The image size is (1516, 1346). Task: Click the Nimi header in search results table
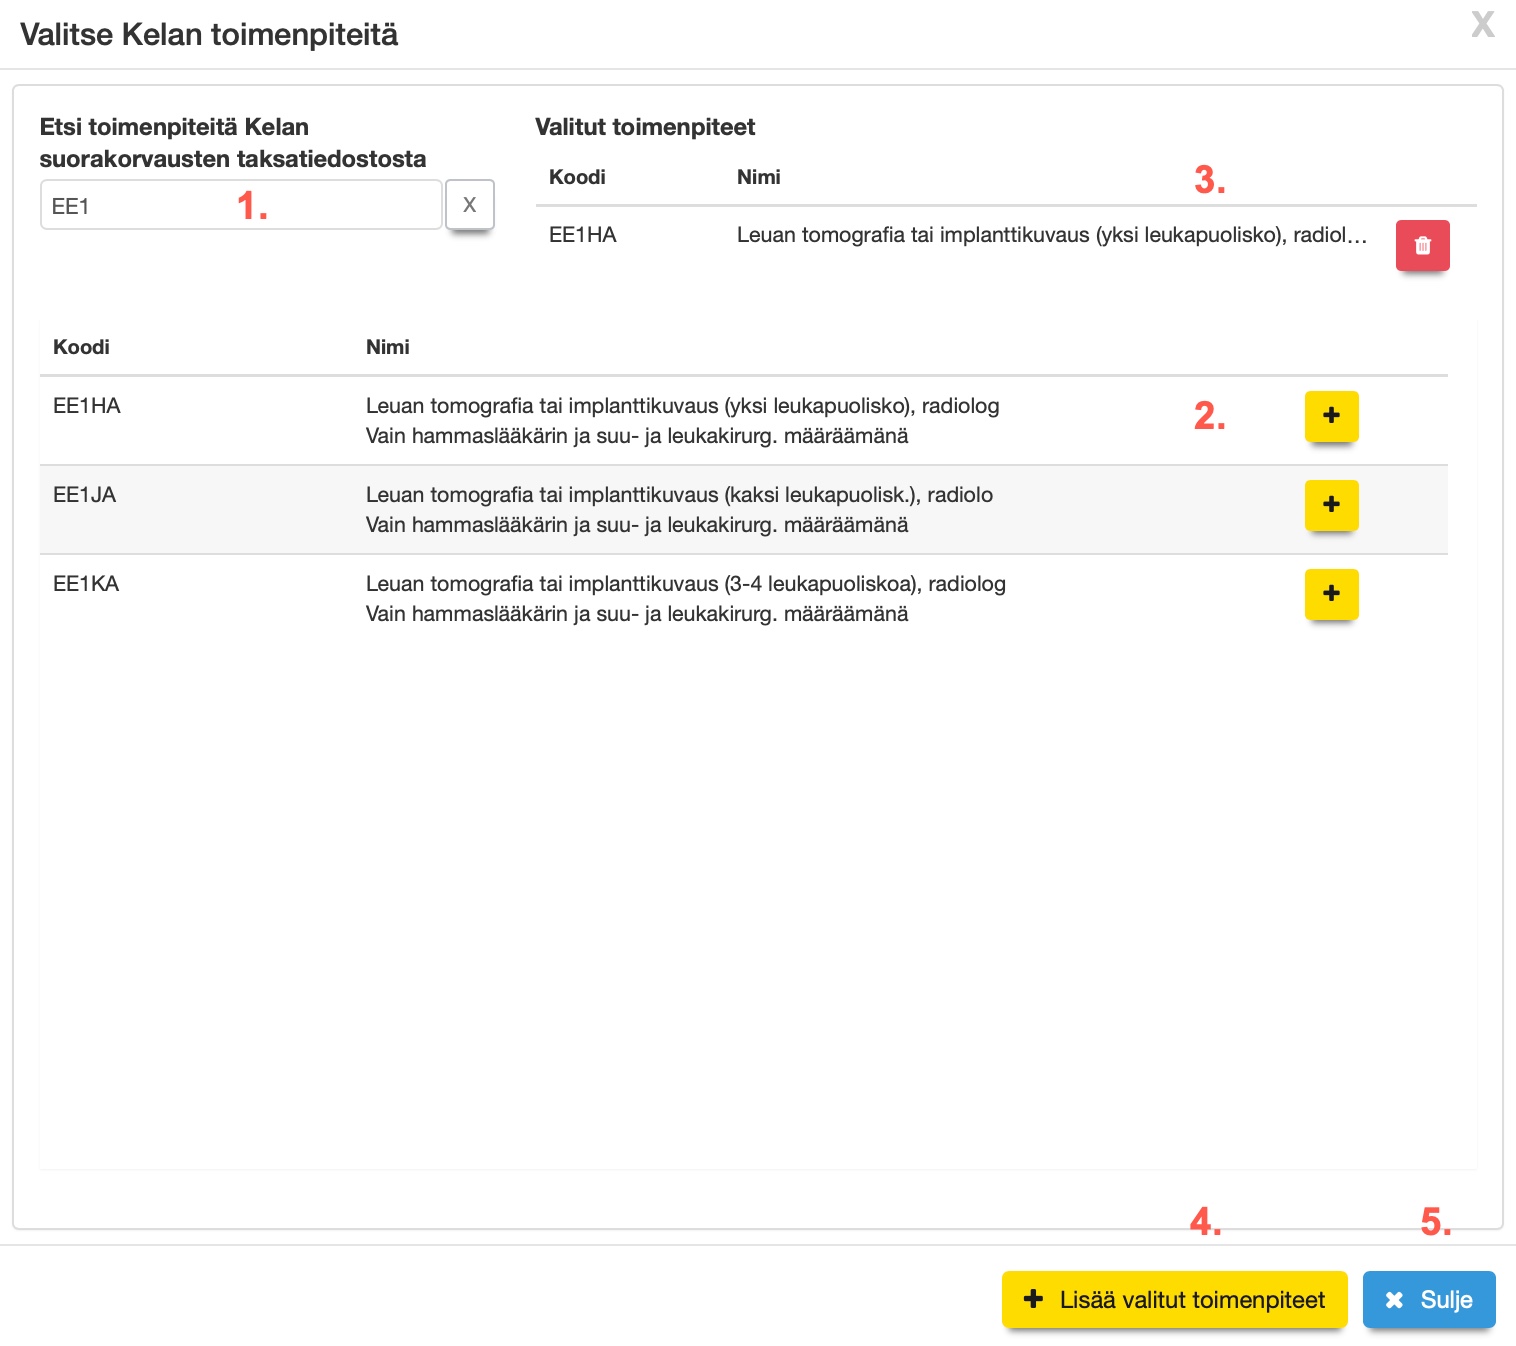point(387,347)
